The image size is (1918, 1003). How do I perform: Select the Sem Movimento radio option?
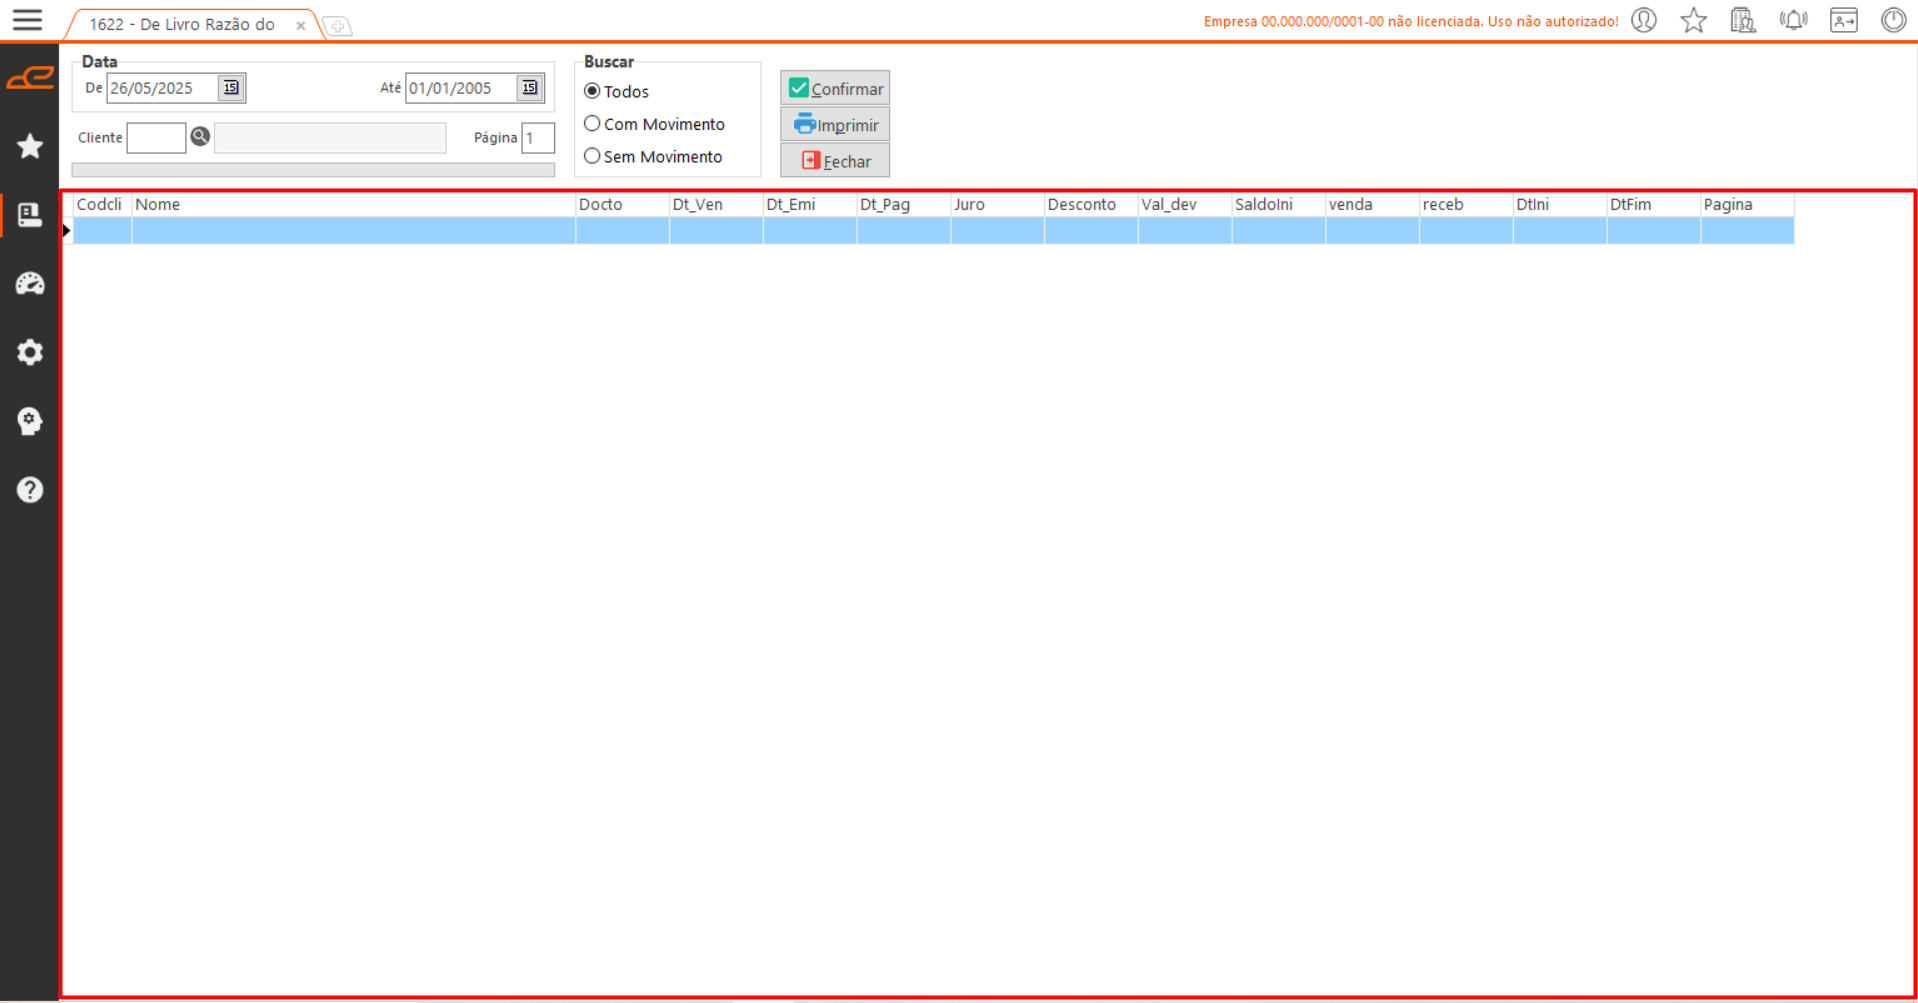click(593, 157)
